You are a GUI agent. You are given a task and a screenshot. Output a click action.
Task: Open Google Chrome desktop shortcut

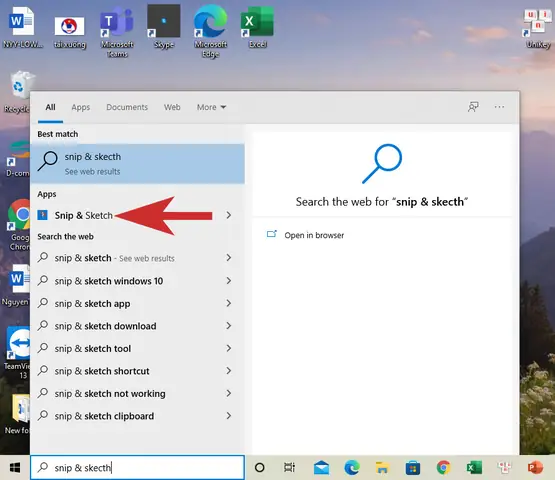18,225
